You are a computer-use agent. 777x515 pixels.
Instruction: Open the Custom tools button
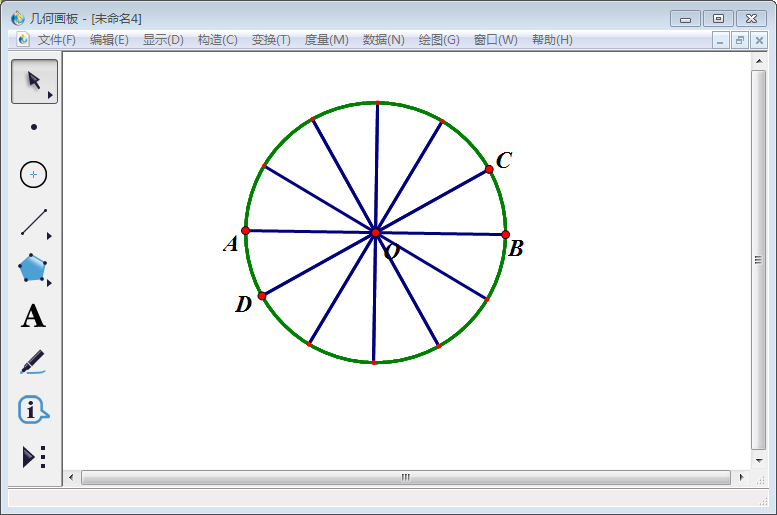(x=34, y=457)
